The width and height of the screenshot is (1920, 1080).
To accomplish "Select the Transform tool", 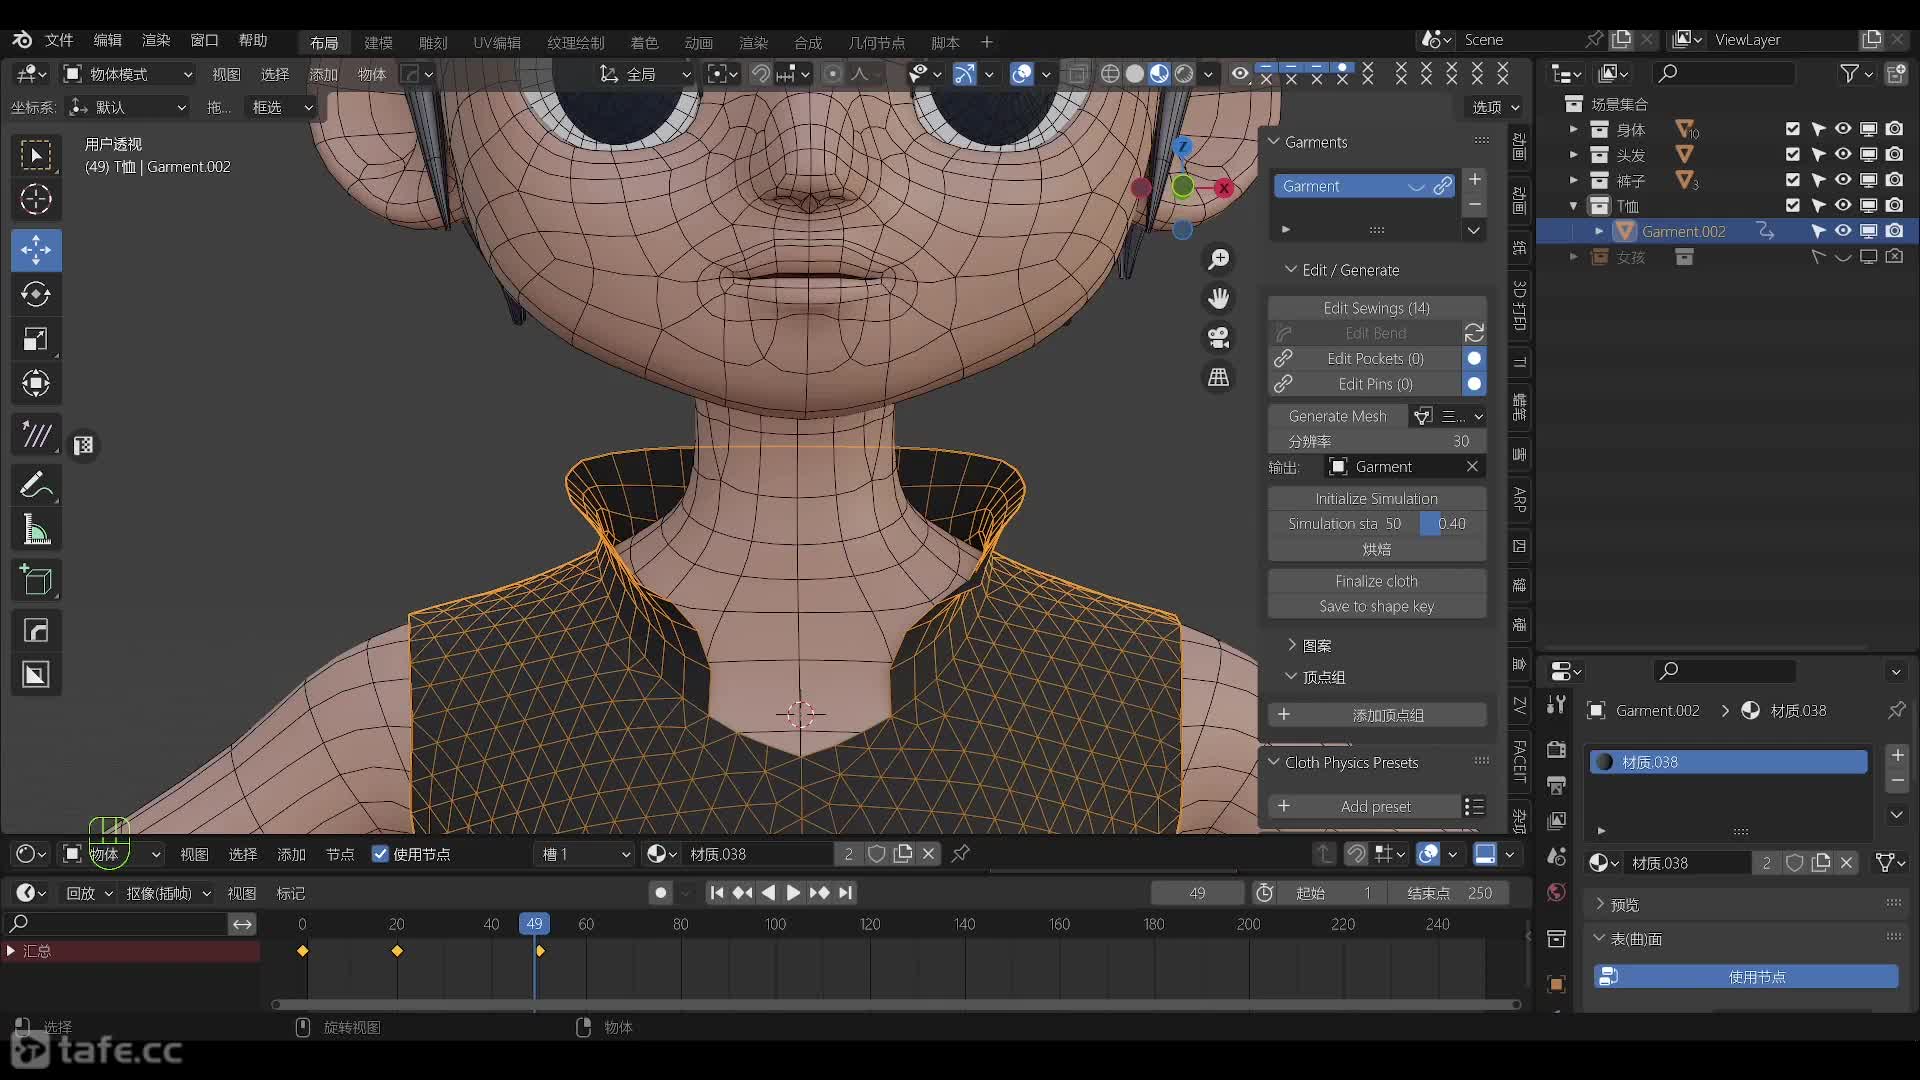I will [x=36, y=383].
